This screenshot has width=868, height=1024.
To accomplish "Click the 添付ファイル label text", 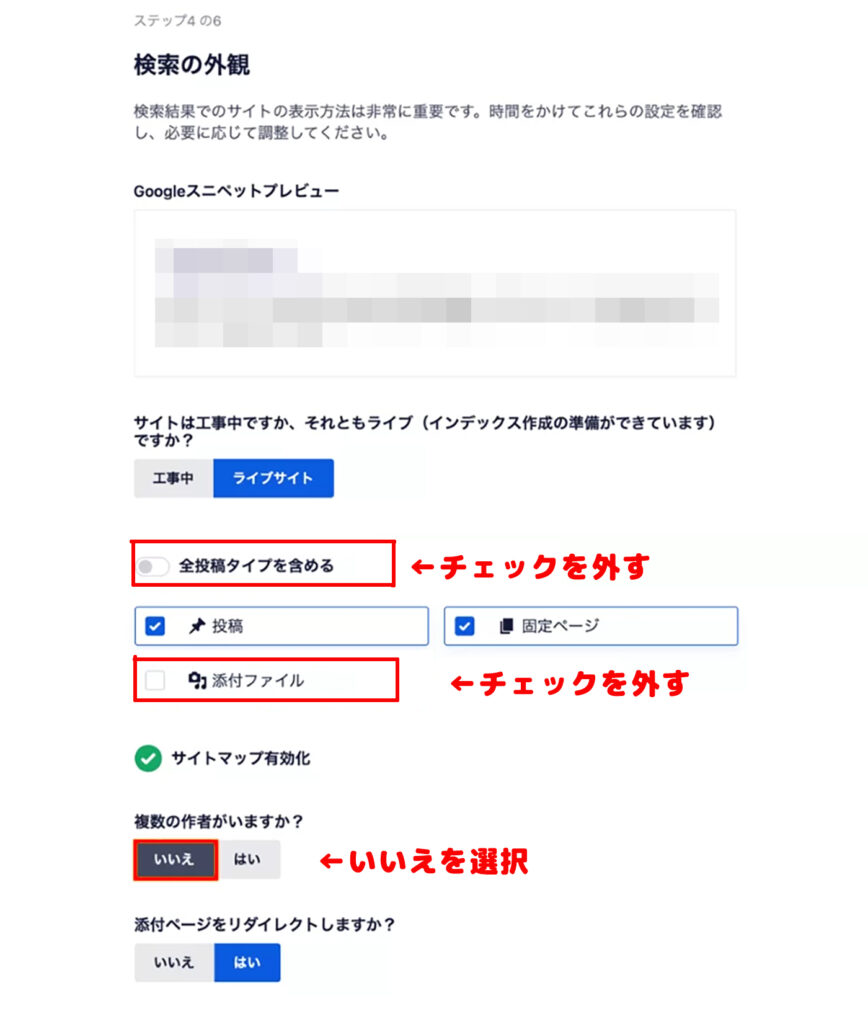I will 258,680.
